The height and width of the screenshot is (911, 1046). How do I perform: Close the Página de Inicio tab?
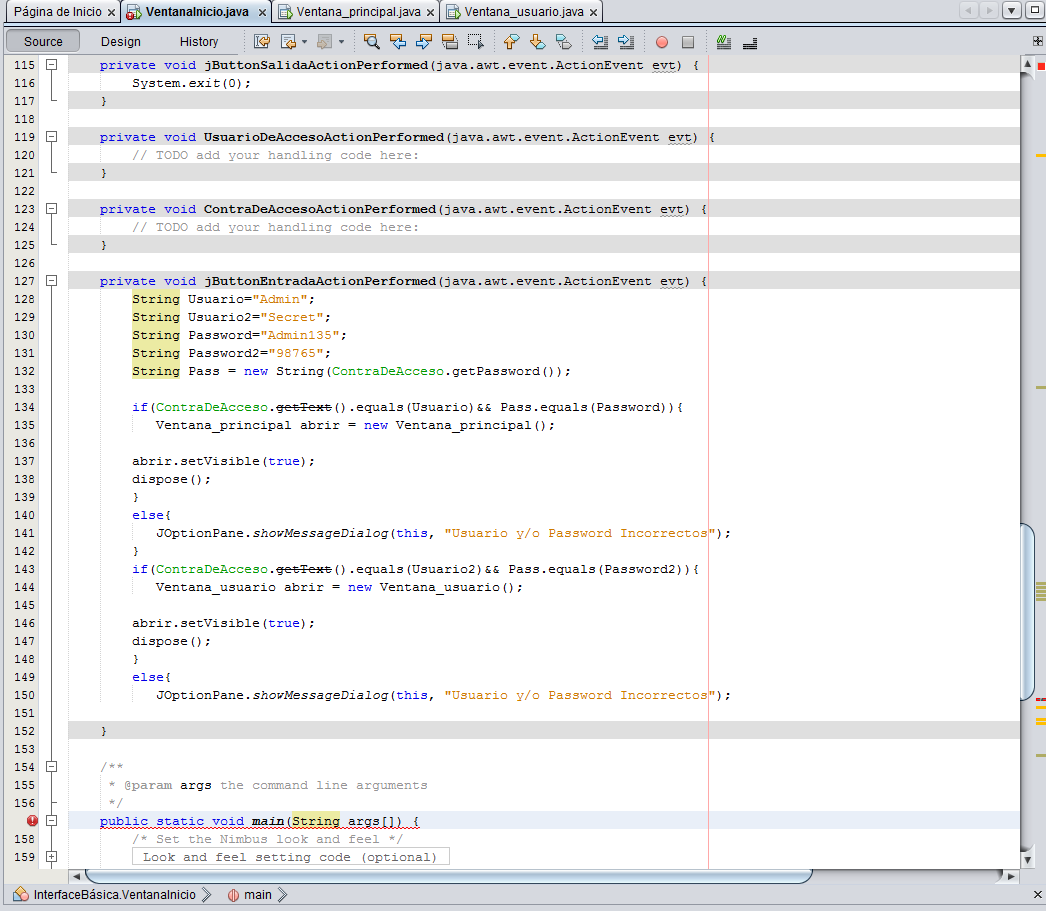[111, 12]
